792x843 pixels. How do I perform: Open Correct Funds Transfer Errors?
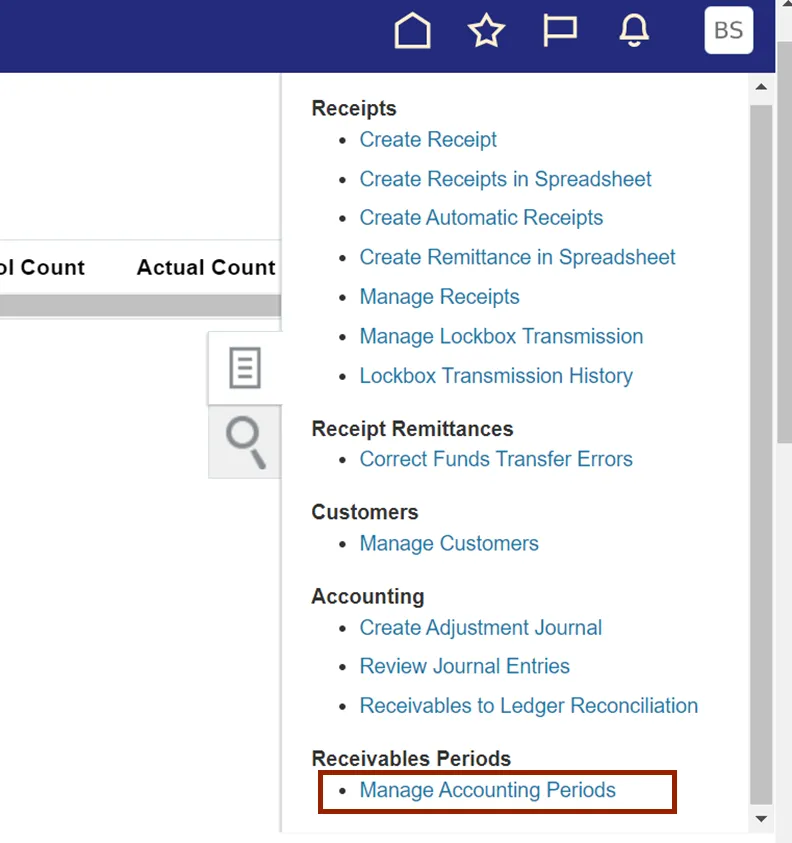click(x=496, y=459)
